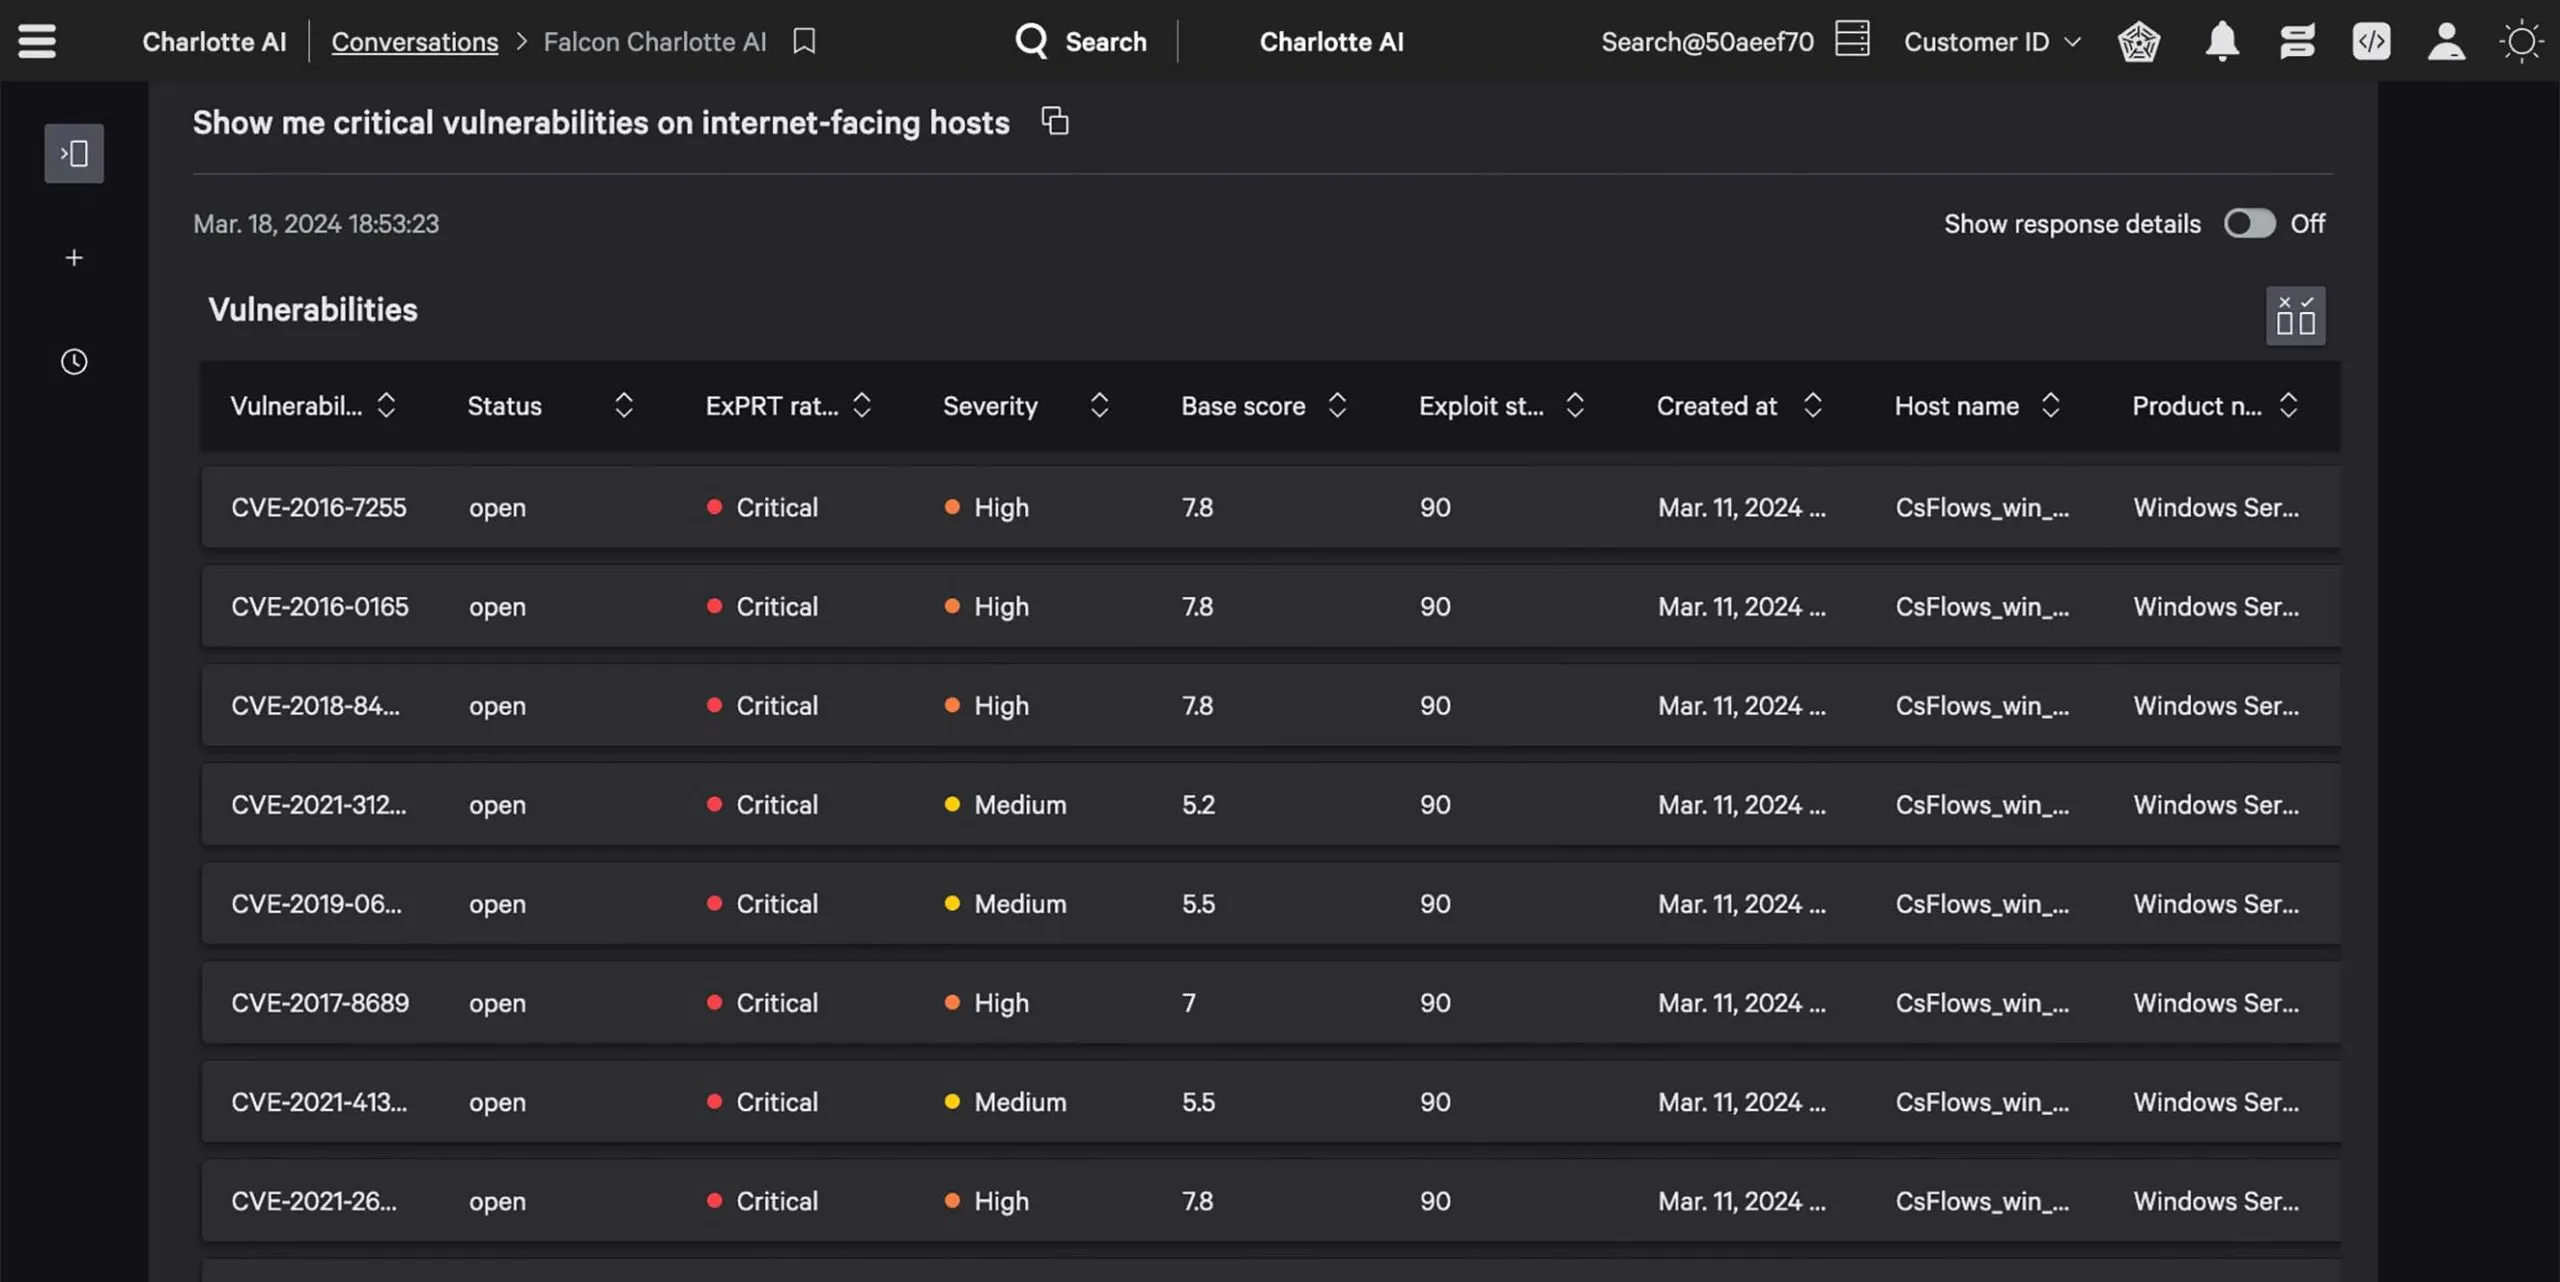2560x1282 pixels.
Task: Open the code brackets icon
Action: pos(2372,41)
